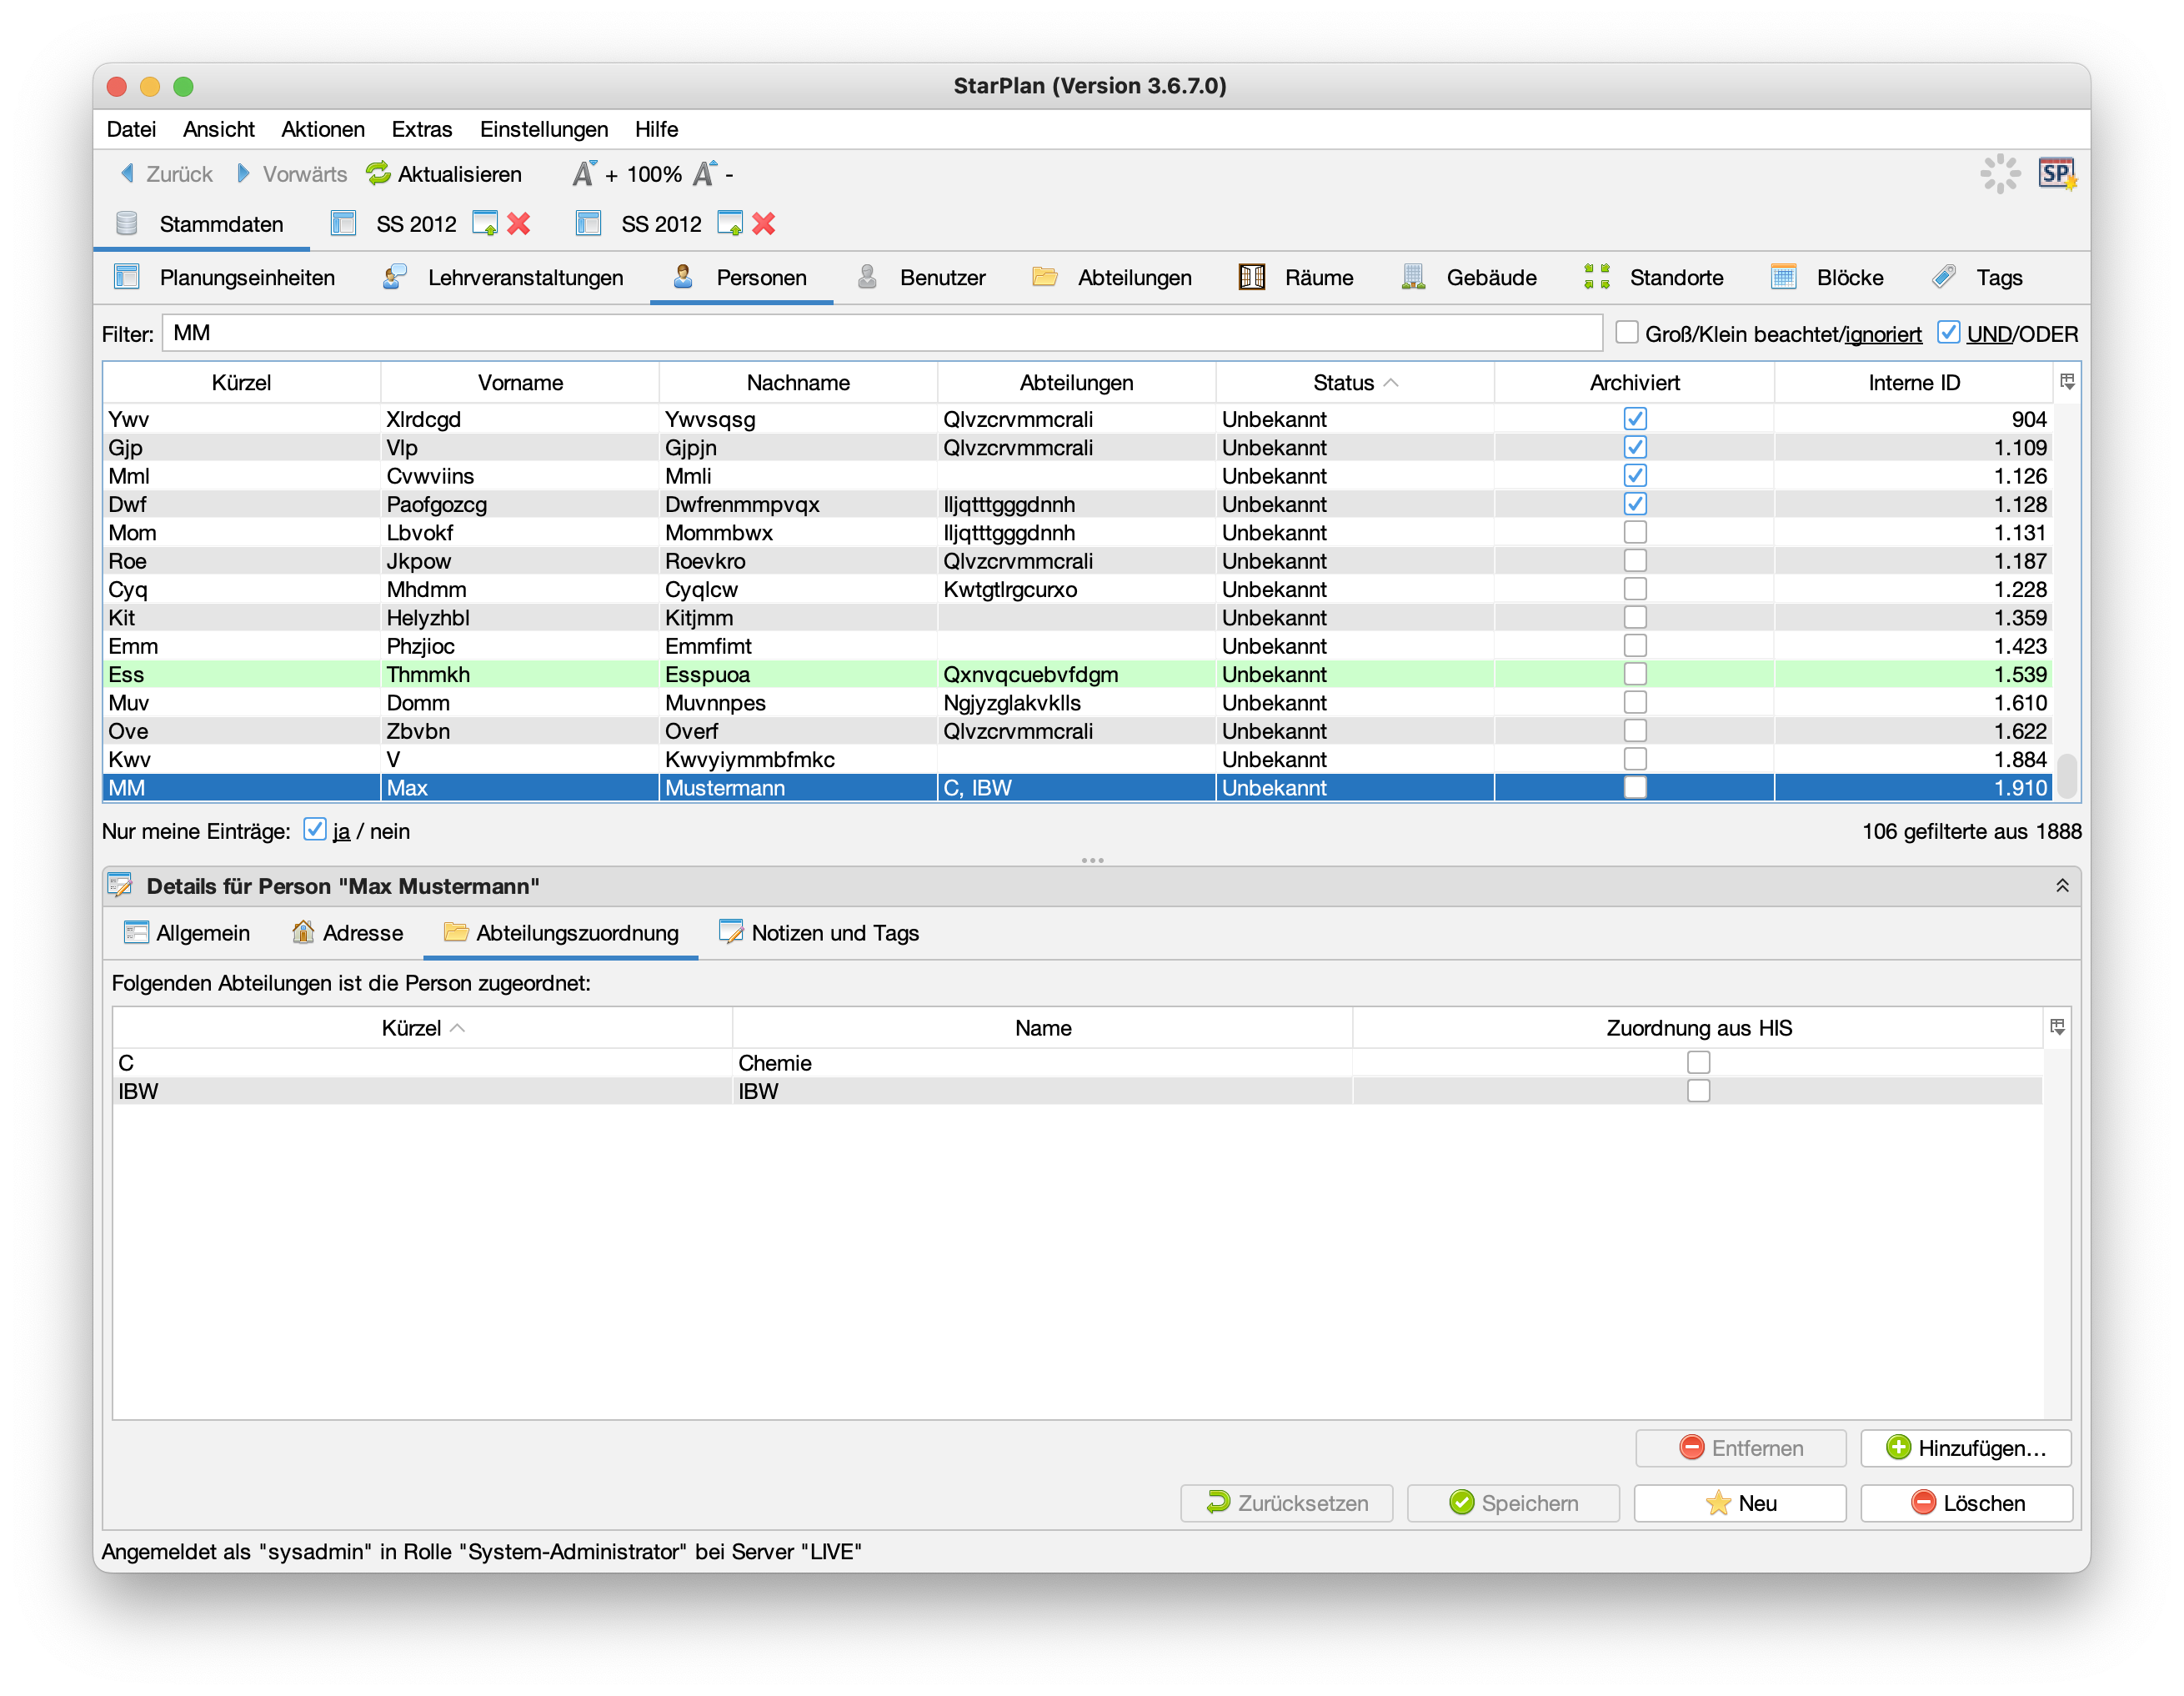2184x1696 pixels.
Task: Click the StarPlan SP logo icon
Action: pos(2057,174)
